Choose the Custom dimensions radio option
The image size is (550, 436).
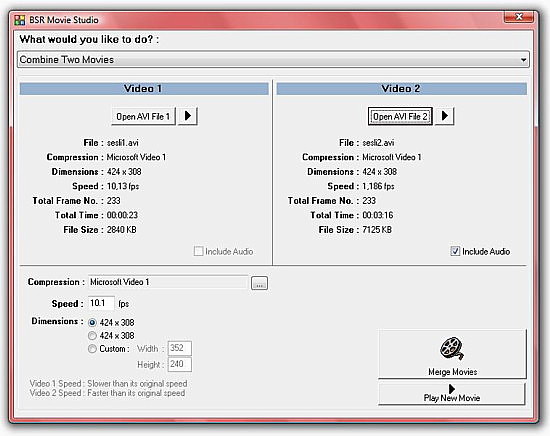coord(92,349)
